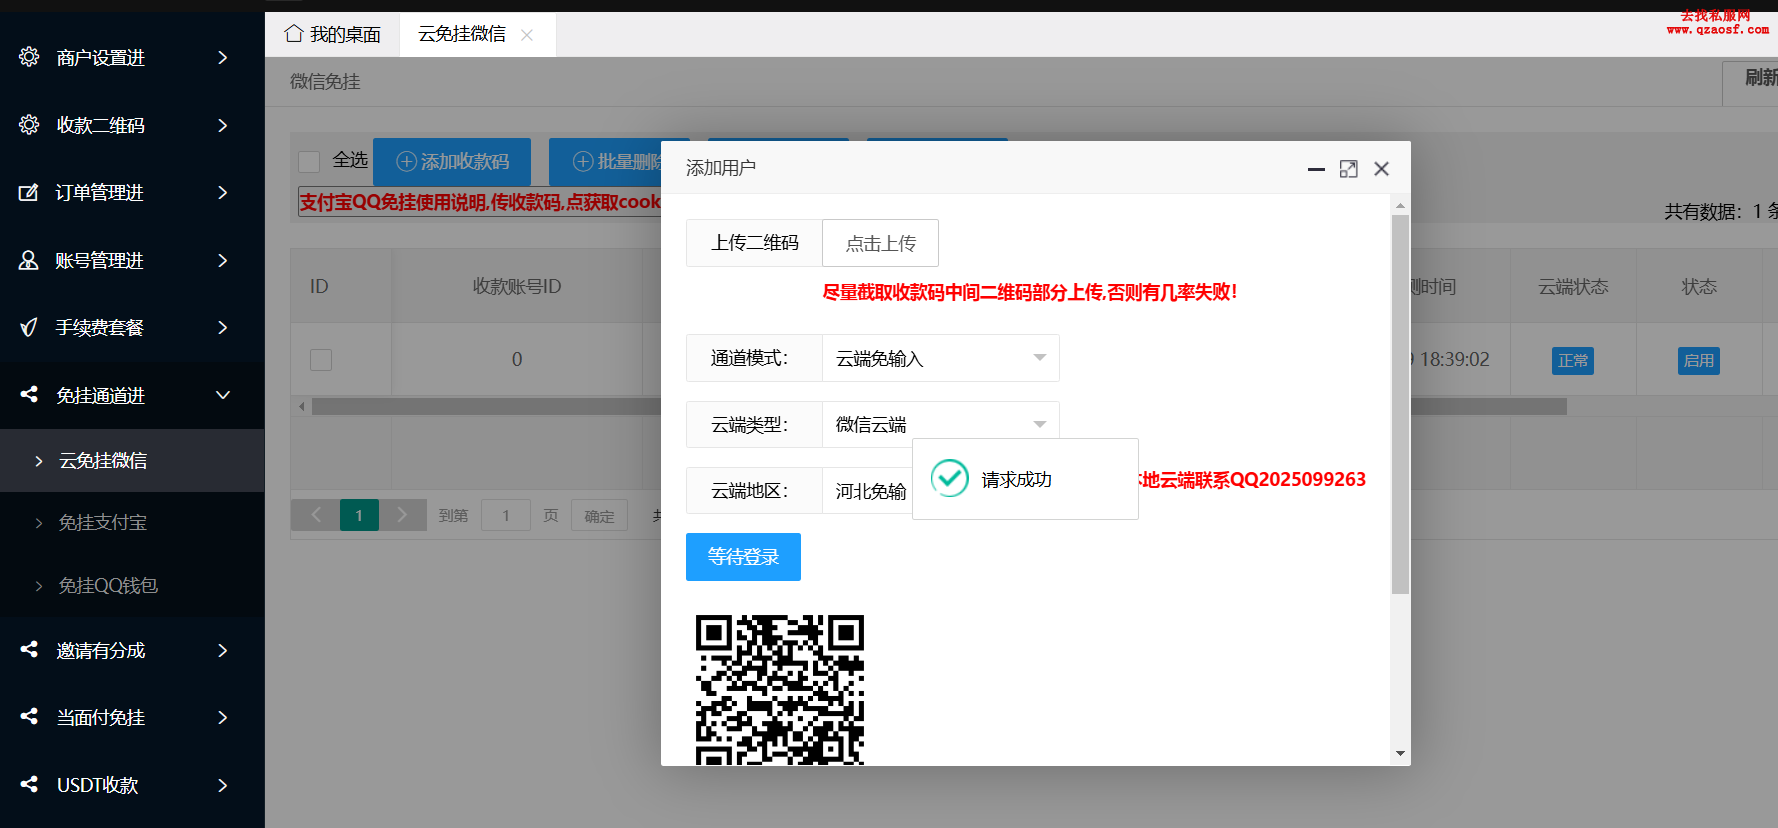1778x828 pixels.
Task: Open the 通道模式 dropdown showing 云端免输入
Action: pyautogui.click(x=940, y=358)
